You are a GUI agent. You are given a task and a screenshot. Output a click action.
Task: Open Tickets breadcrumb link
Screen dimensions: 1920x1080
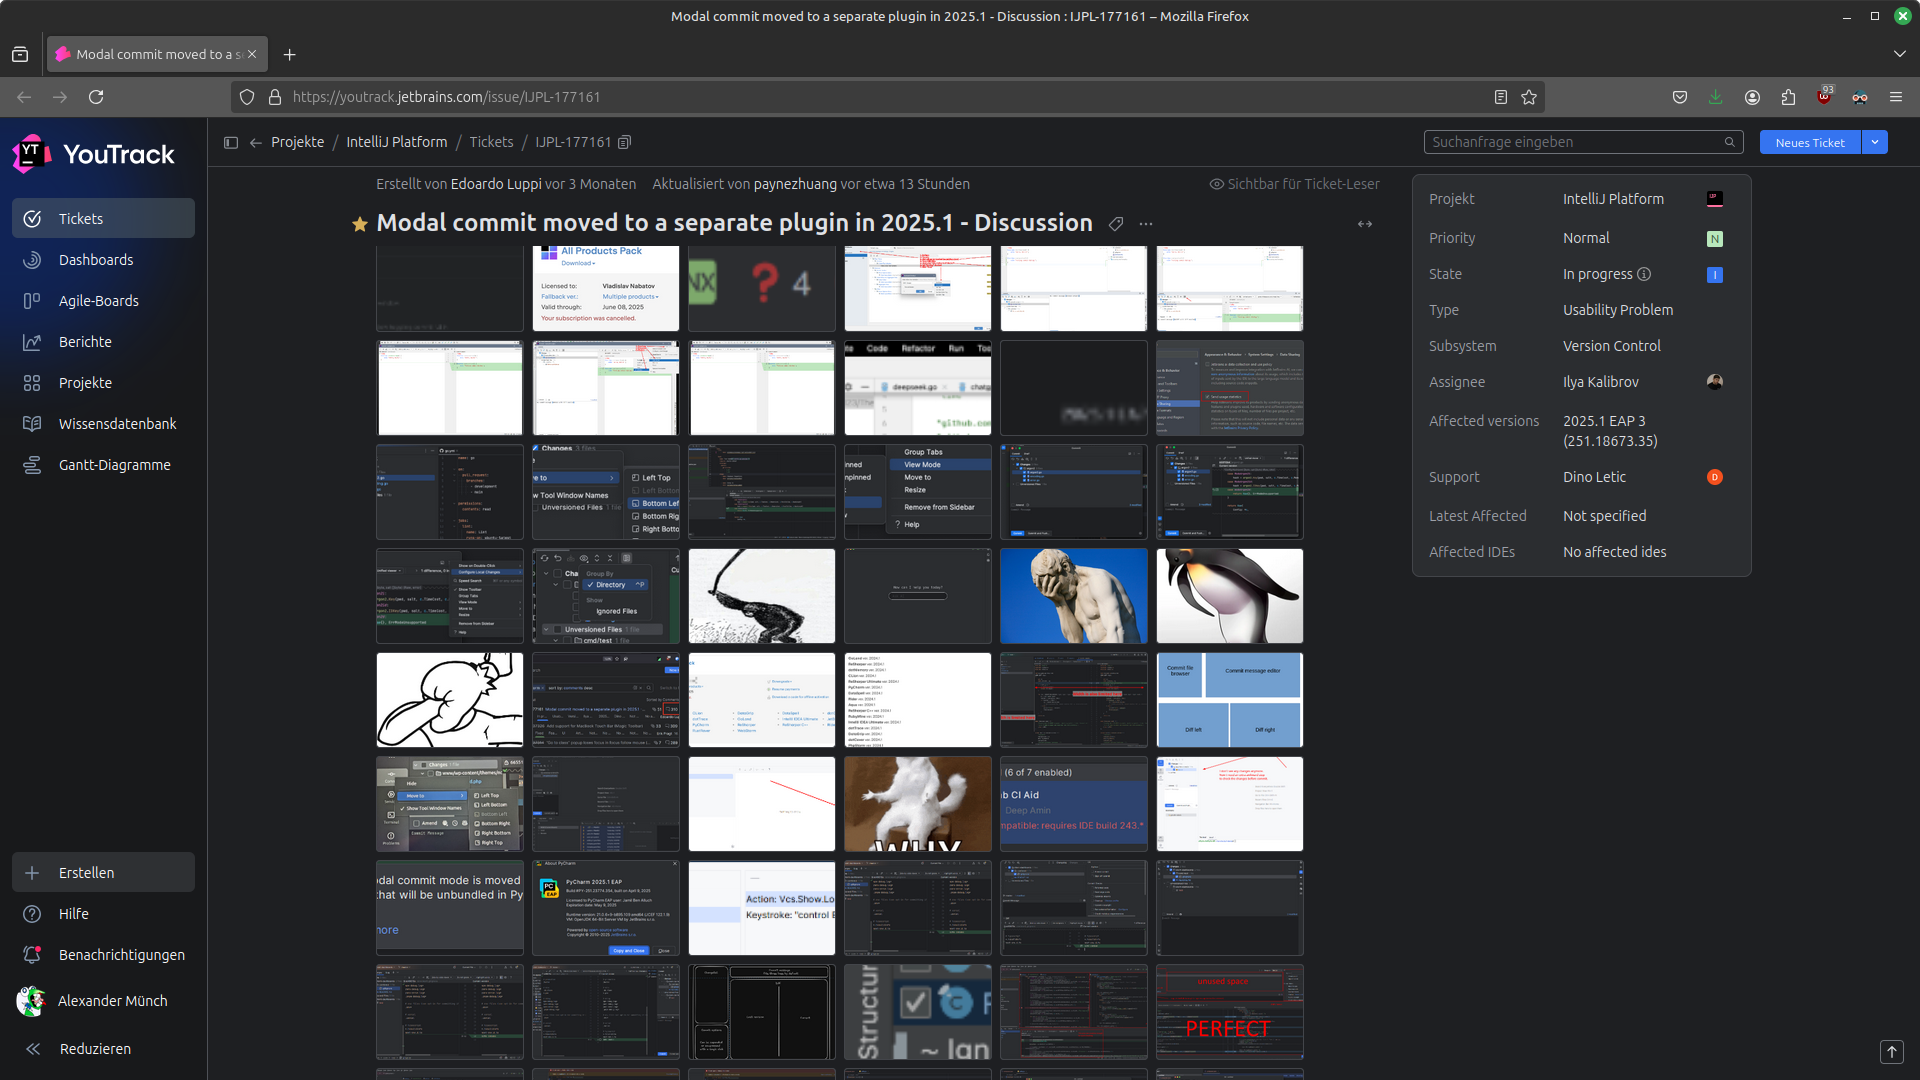pos(491,142)
